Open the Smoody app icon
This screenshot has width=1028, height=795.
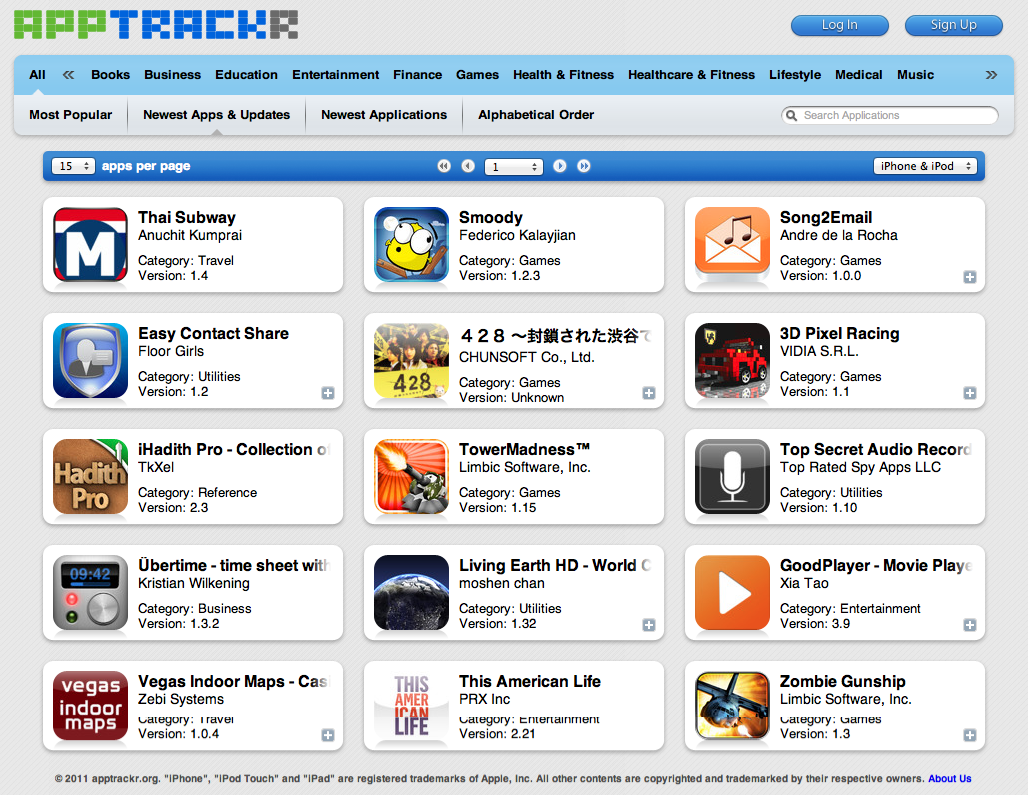(x=411, y=244)
